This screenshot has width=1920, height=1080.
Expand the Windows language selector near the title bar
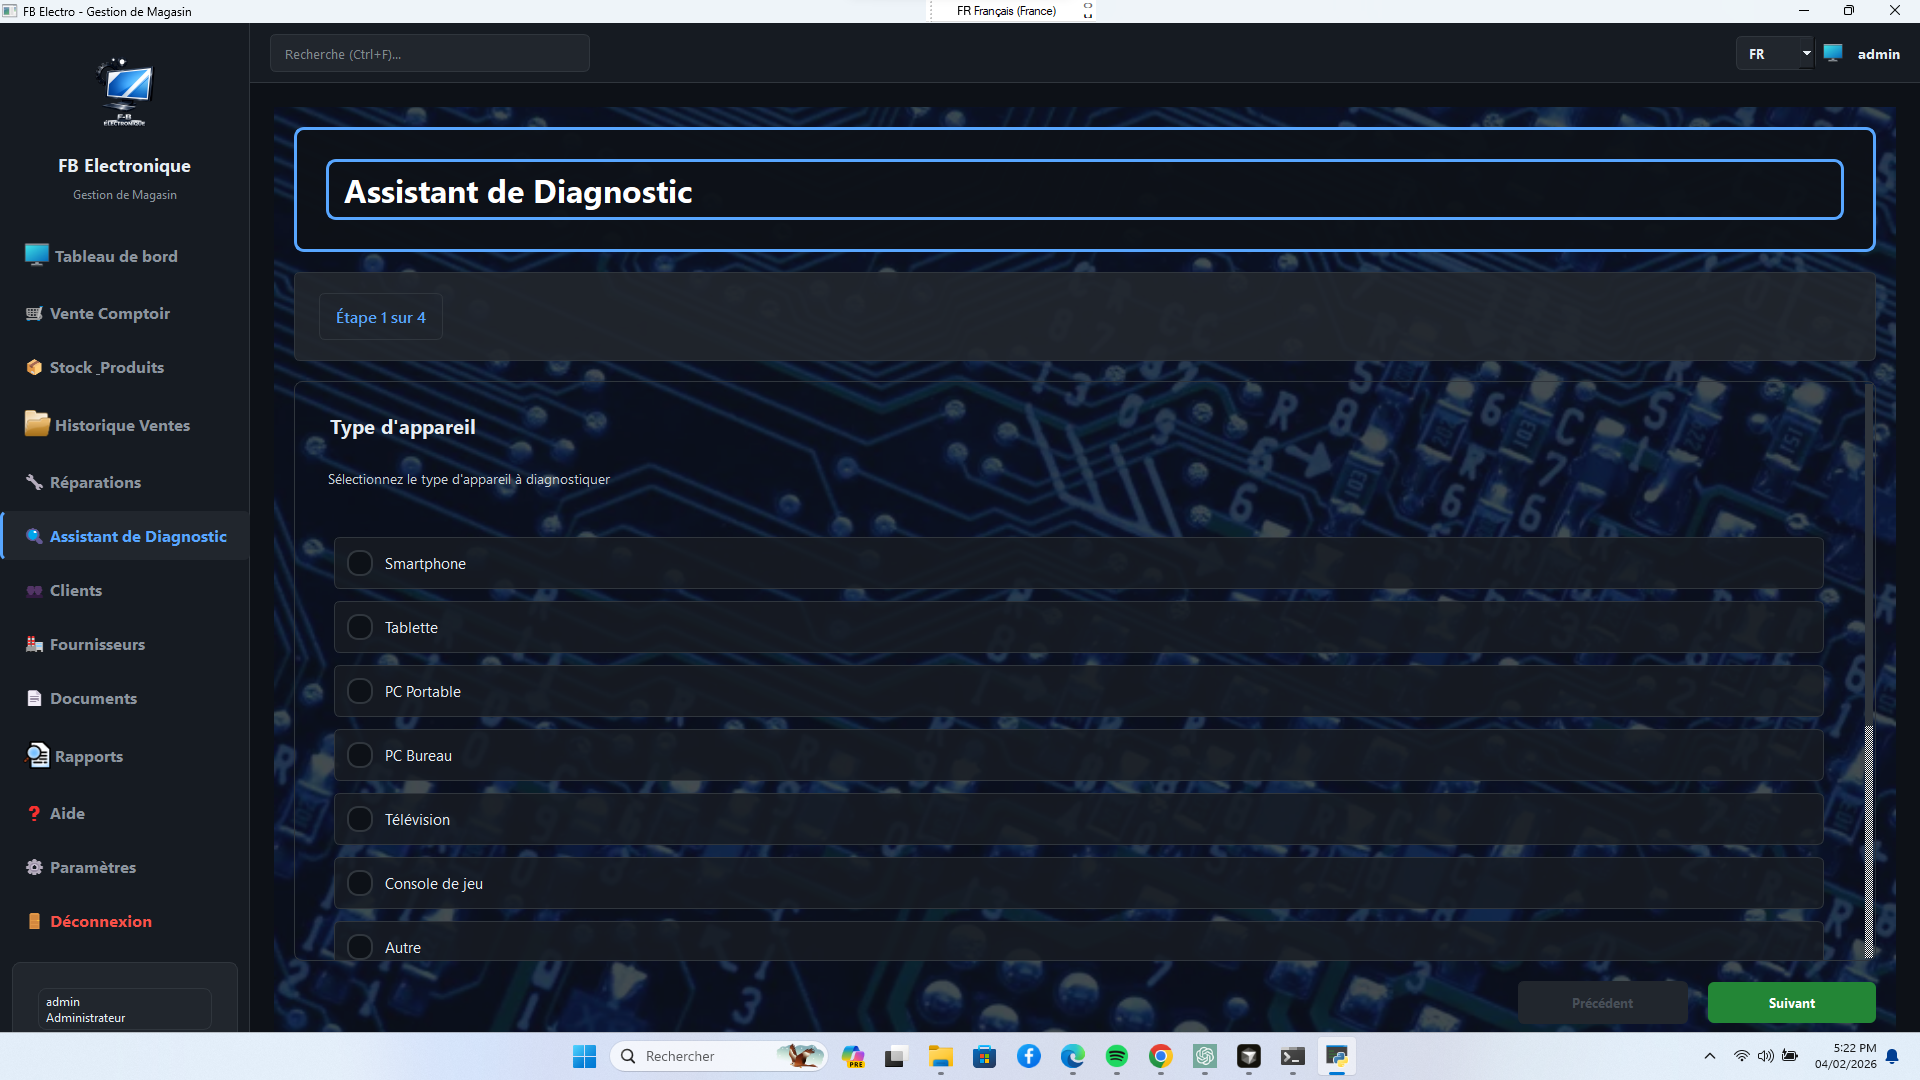coord(1087,10)
